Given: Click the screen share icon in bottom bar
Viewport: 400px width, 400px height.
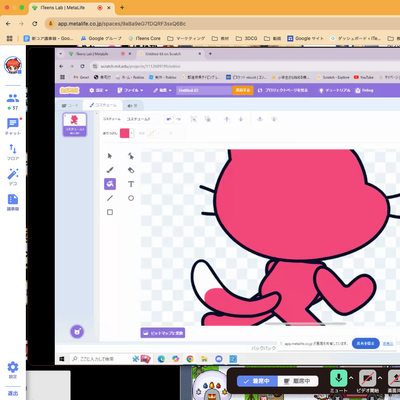Looking at the screenshot, I should coord(395,379).
